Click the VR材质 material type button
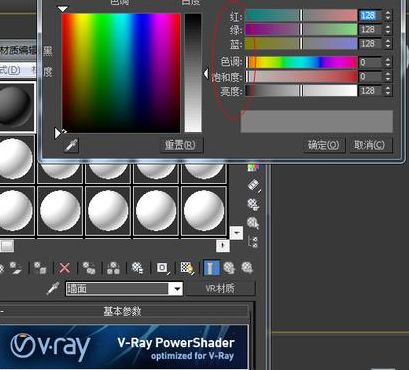Viewport: 409px width, 370px height. point(220,289)
